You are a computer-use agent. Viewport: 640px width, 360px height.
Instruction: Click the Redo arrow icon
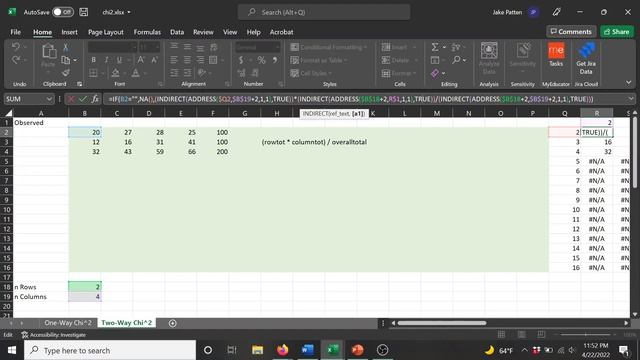click(16, 60)
